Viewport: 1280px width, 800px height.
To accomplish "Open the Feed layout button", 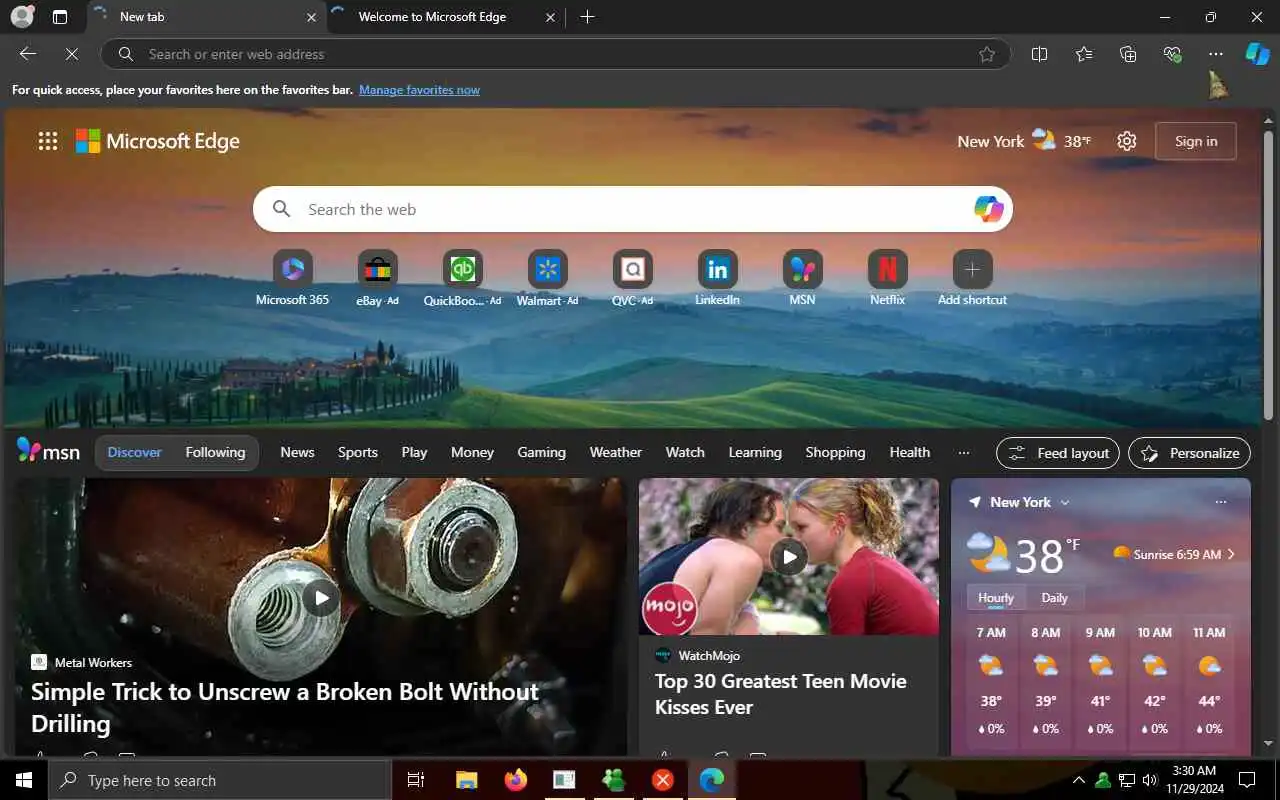I will click(x=1058, y=453).
